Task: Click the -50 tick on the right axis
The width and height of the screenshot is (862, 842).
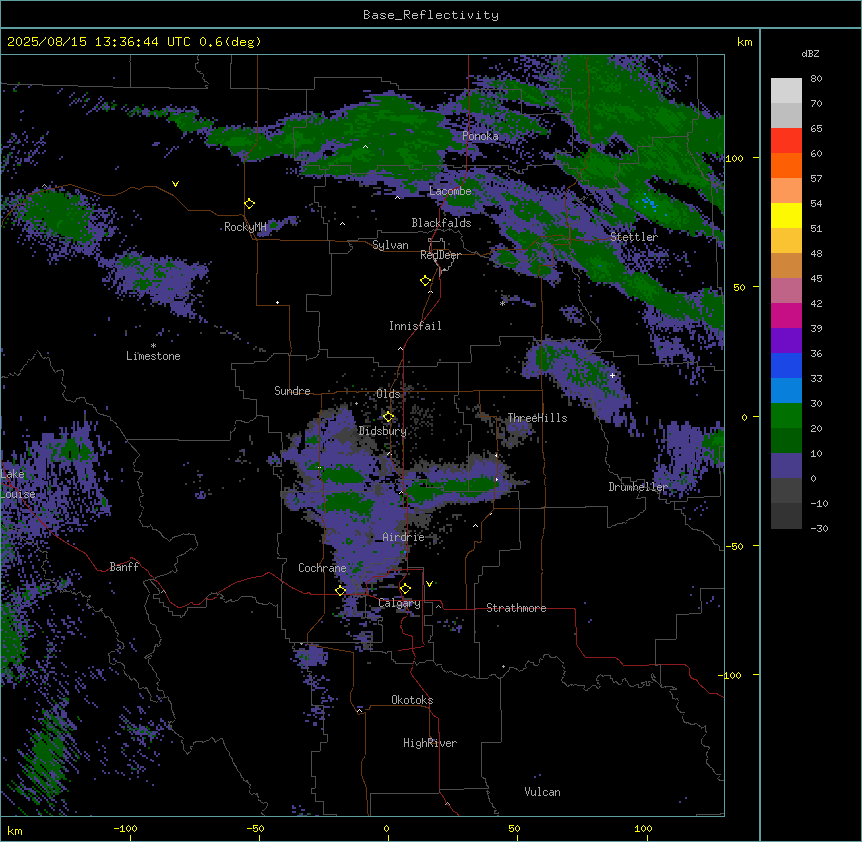Action: (734, 546)
